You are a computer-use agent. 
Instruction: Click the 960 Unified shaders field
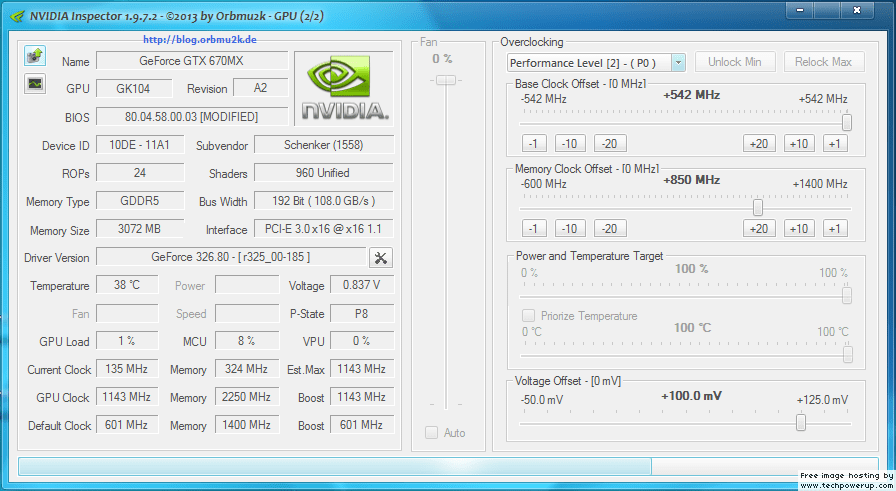click(324, 173)
